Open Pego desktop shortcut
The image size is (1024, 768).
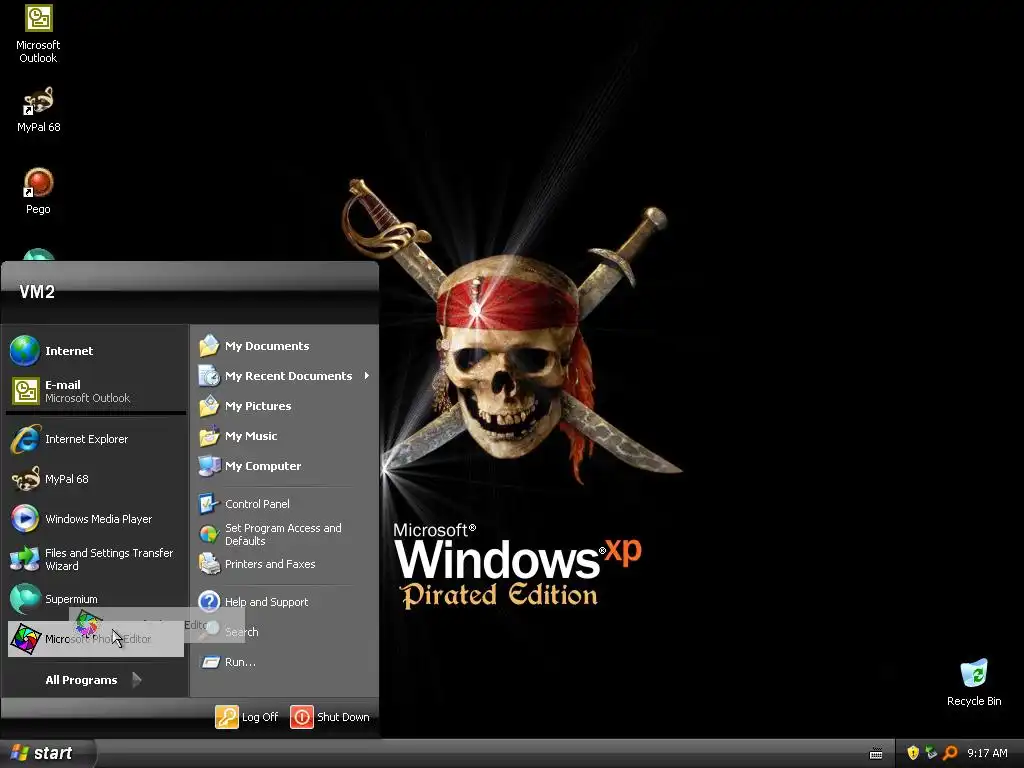(x=38, y=191)
